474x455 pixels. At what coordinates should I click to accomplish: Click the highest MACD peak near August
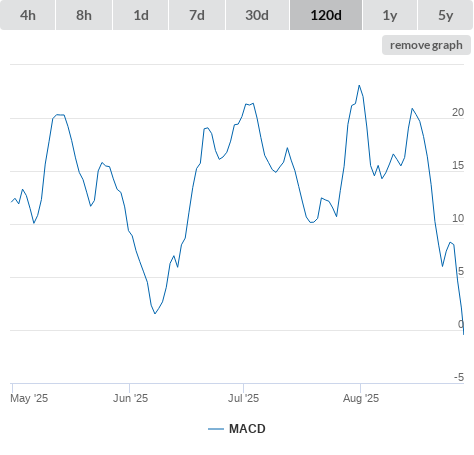click(x=359, y=86)
